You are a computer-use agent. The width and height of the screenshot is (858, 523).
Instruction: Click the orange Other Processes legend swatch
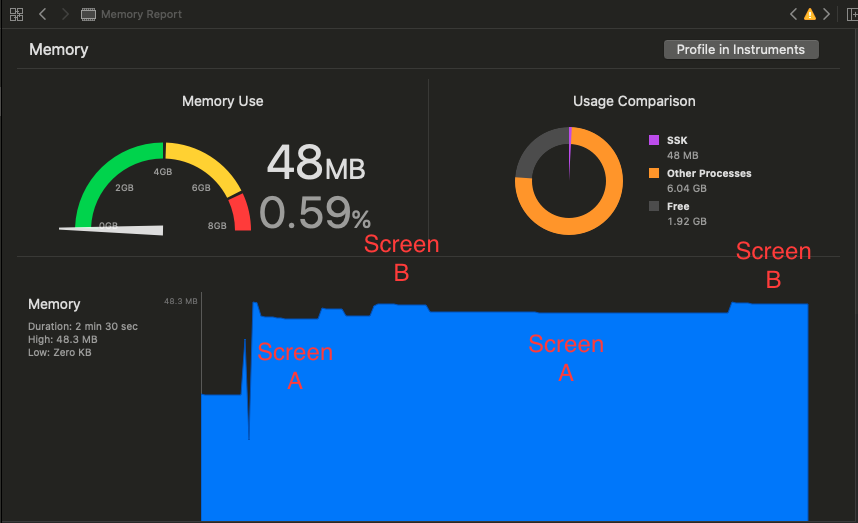tap(654, 173)
